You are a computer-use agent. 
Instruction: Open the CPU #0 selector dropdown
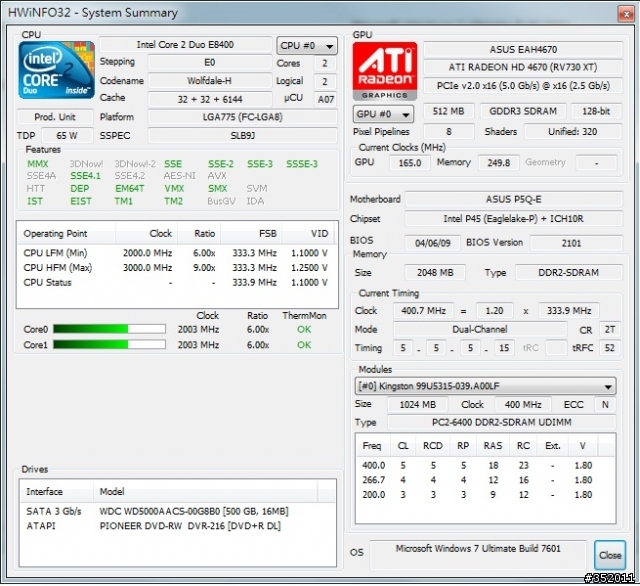pos(307,46)
